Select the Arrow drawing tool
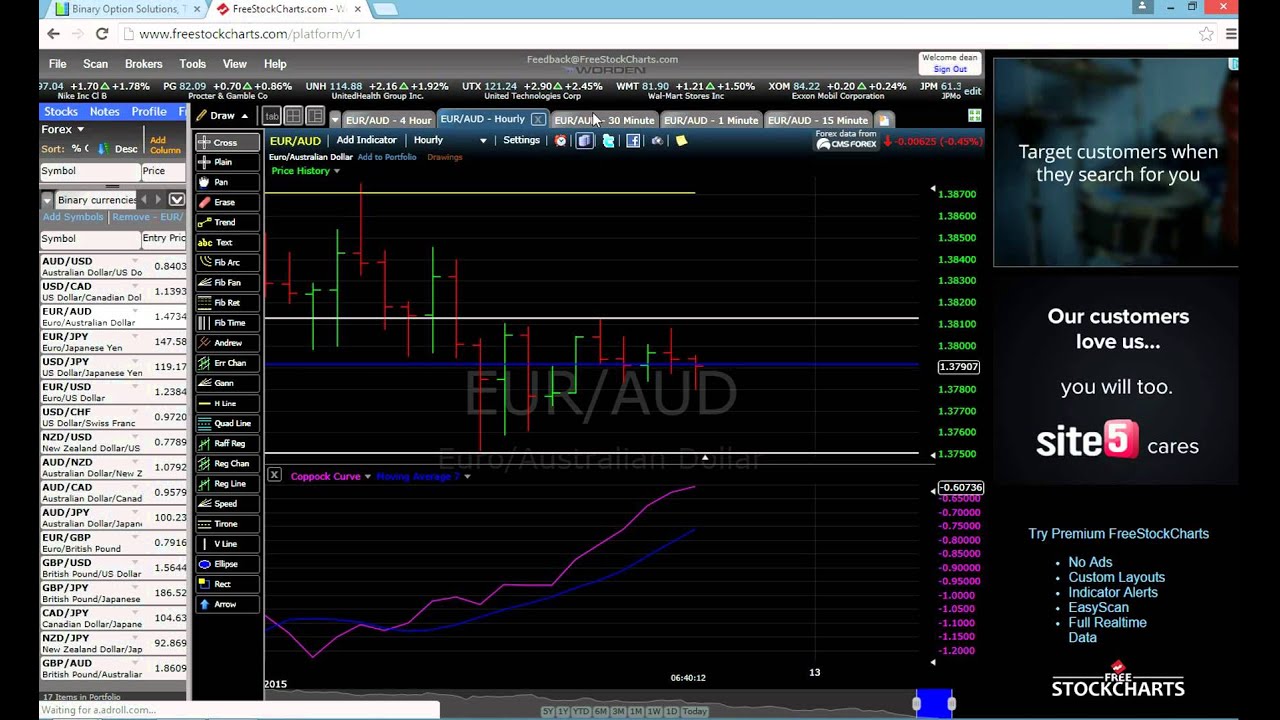The height and width of the screenshot is (720, 1280). point(227,604)
